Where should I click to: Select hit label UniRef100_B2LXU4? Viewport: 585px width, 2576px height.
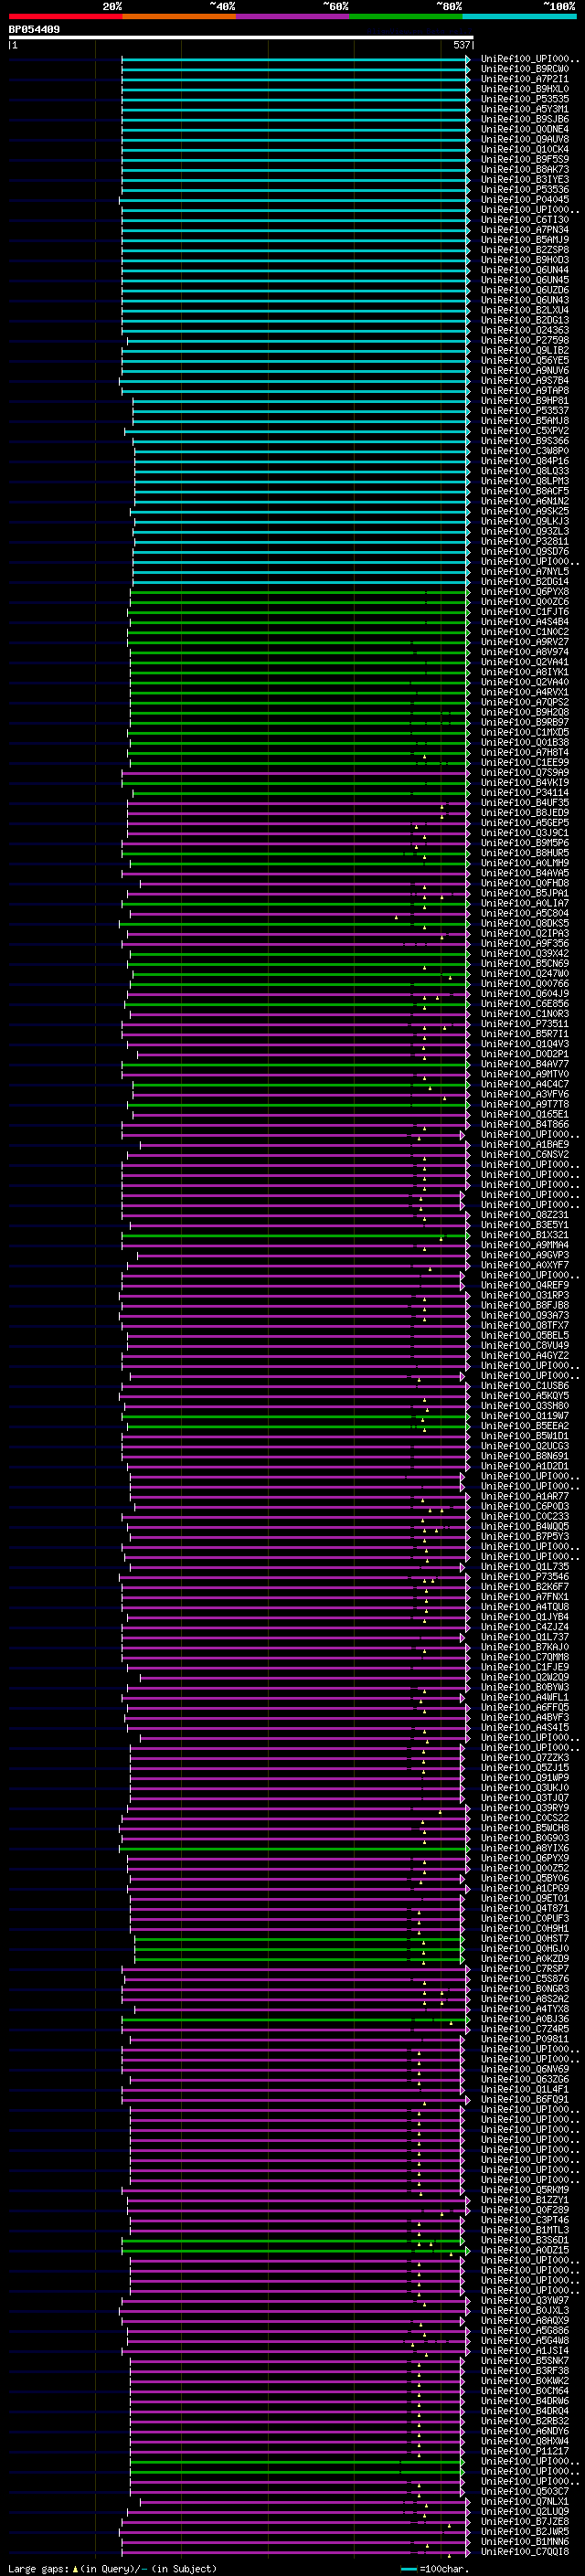[x=524, y=310]
